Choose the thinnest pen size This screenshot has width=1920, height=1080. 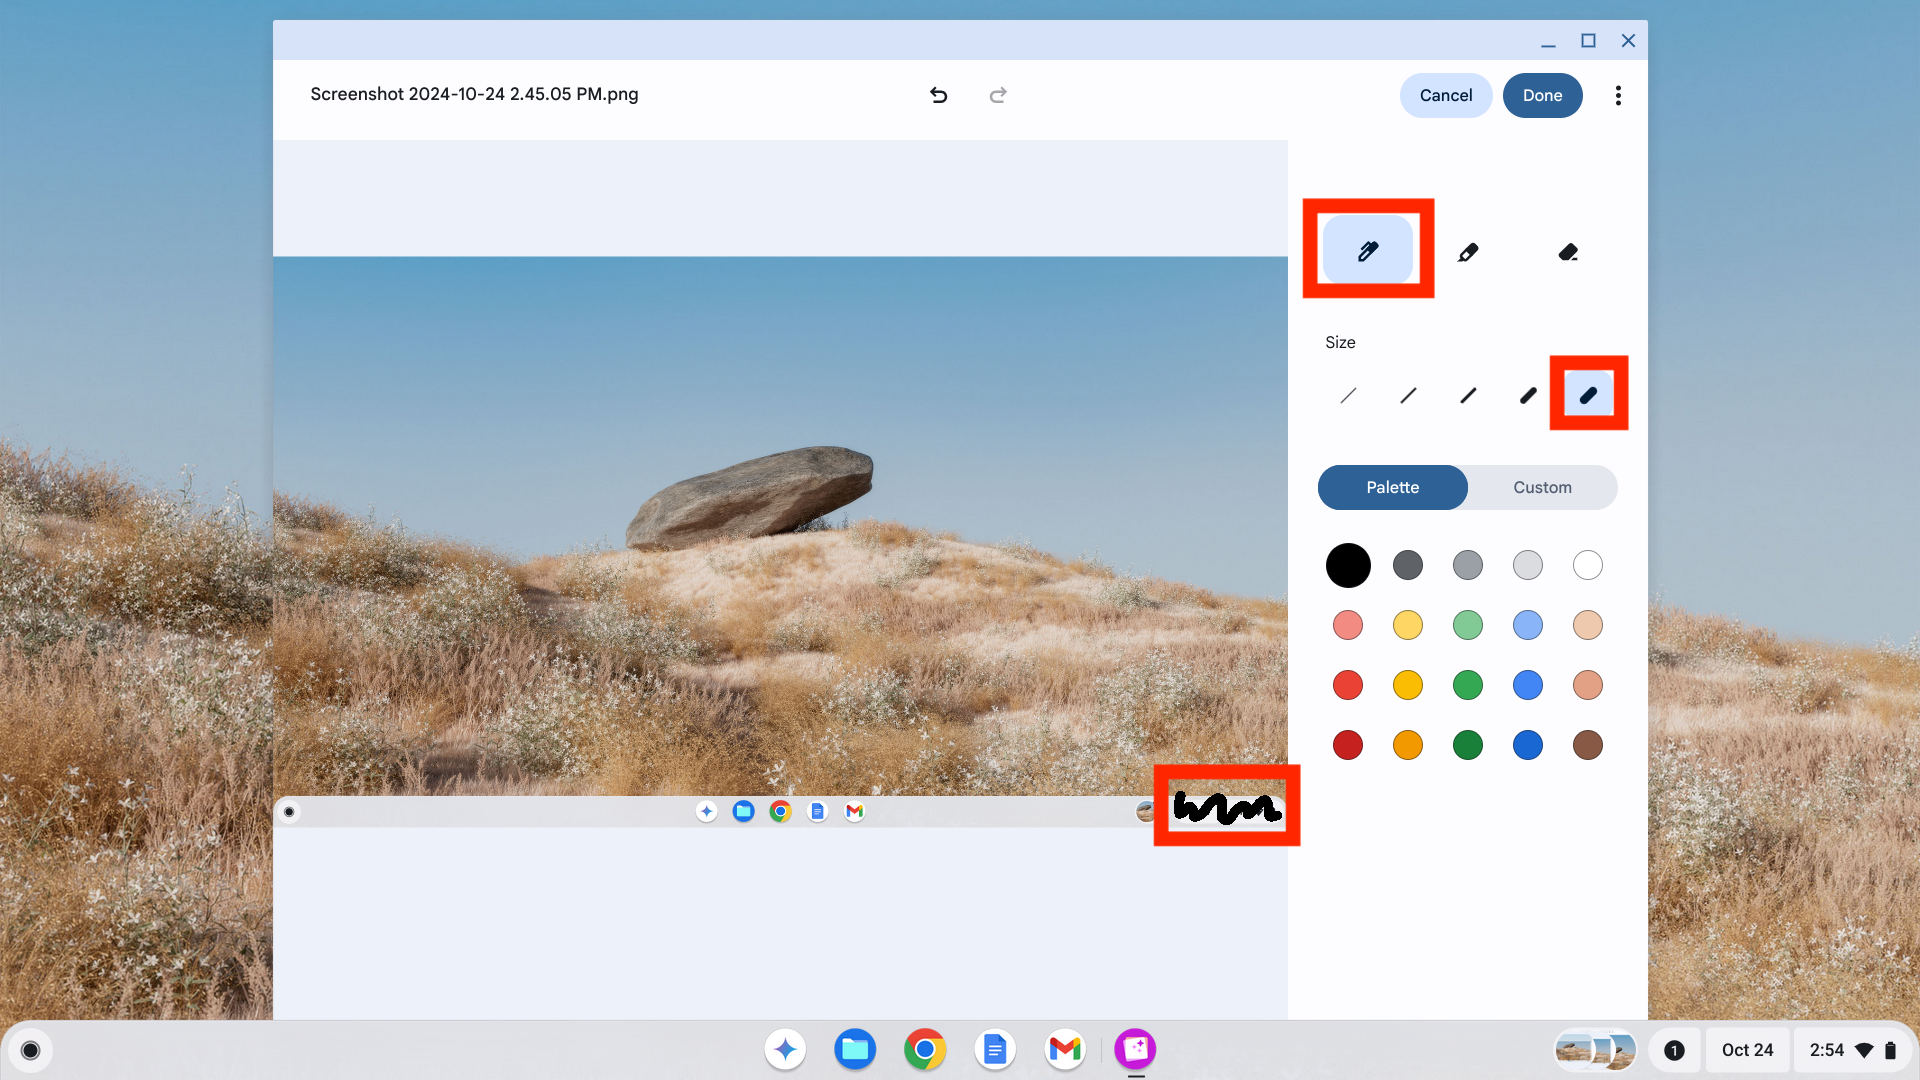(x=1348, y=395)
